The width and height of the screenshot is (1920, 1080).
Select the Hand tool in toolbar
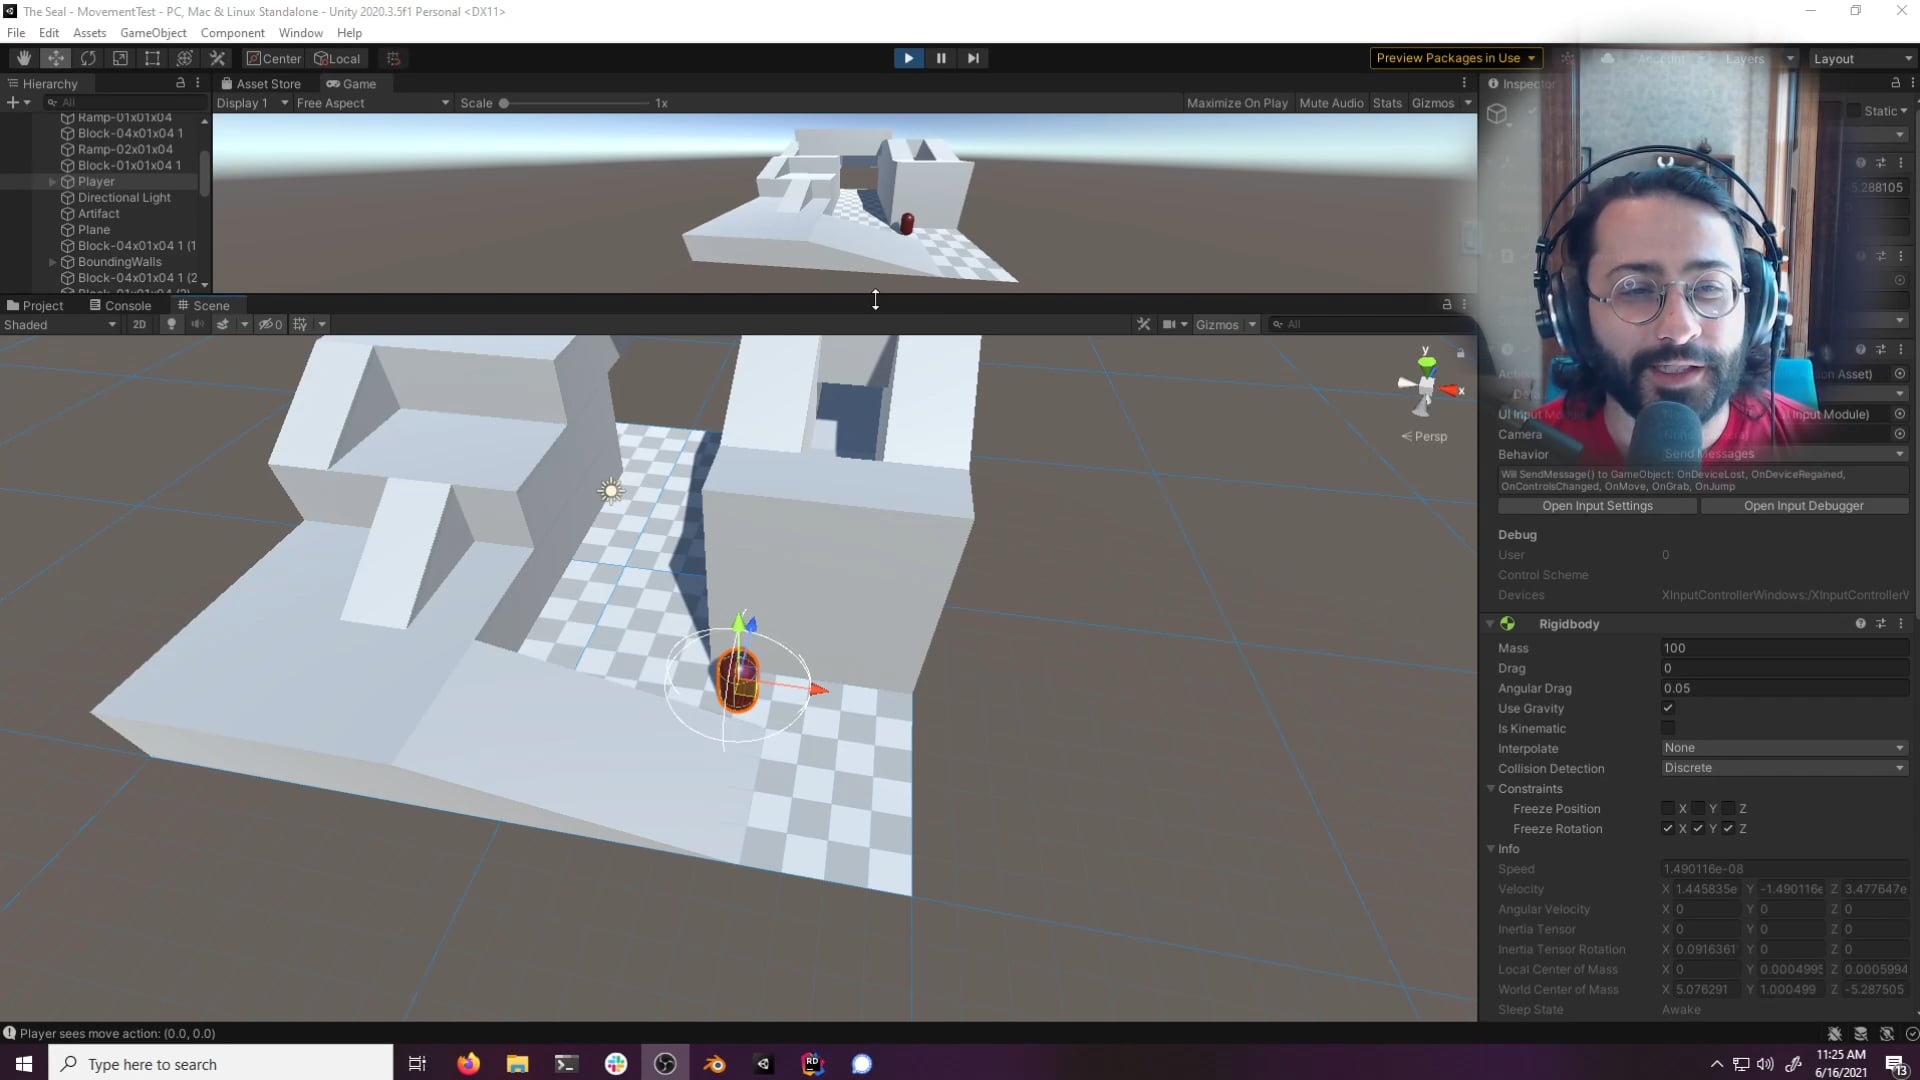coord(24,58)
